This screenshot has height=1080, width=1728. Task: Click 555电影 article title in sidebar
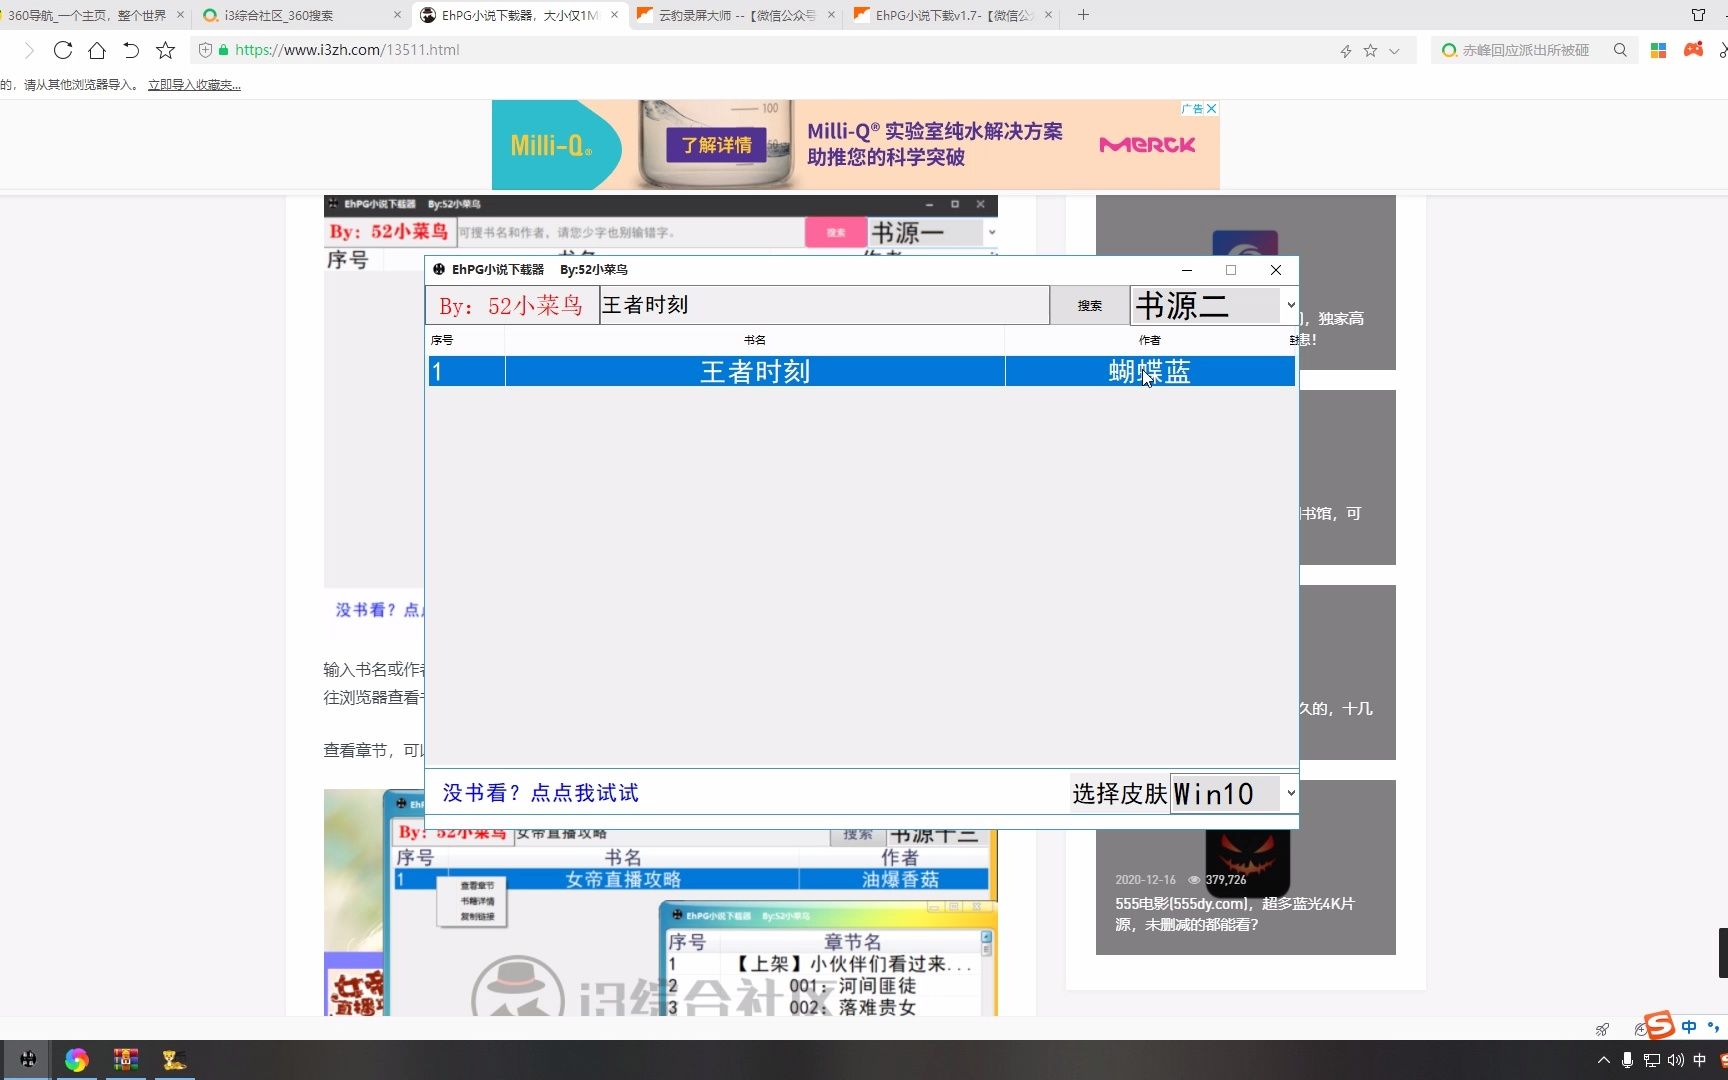1235,914
